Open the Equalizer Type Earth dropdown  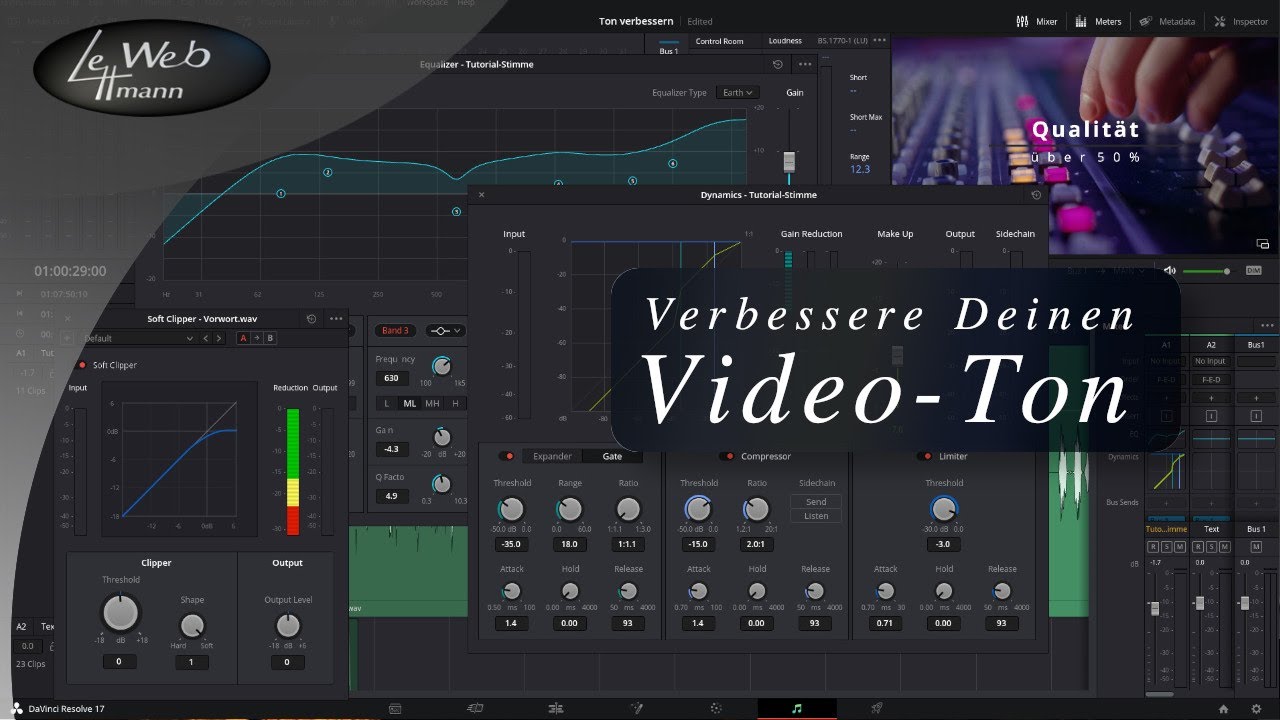pyautogui.click(x=737, y=92)
